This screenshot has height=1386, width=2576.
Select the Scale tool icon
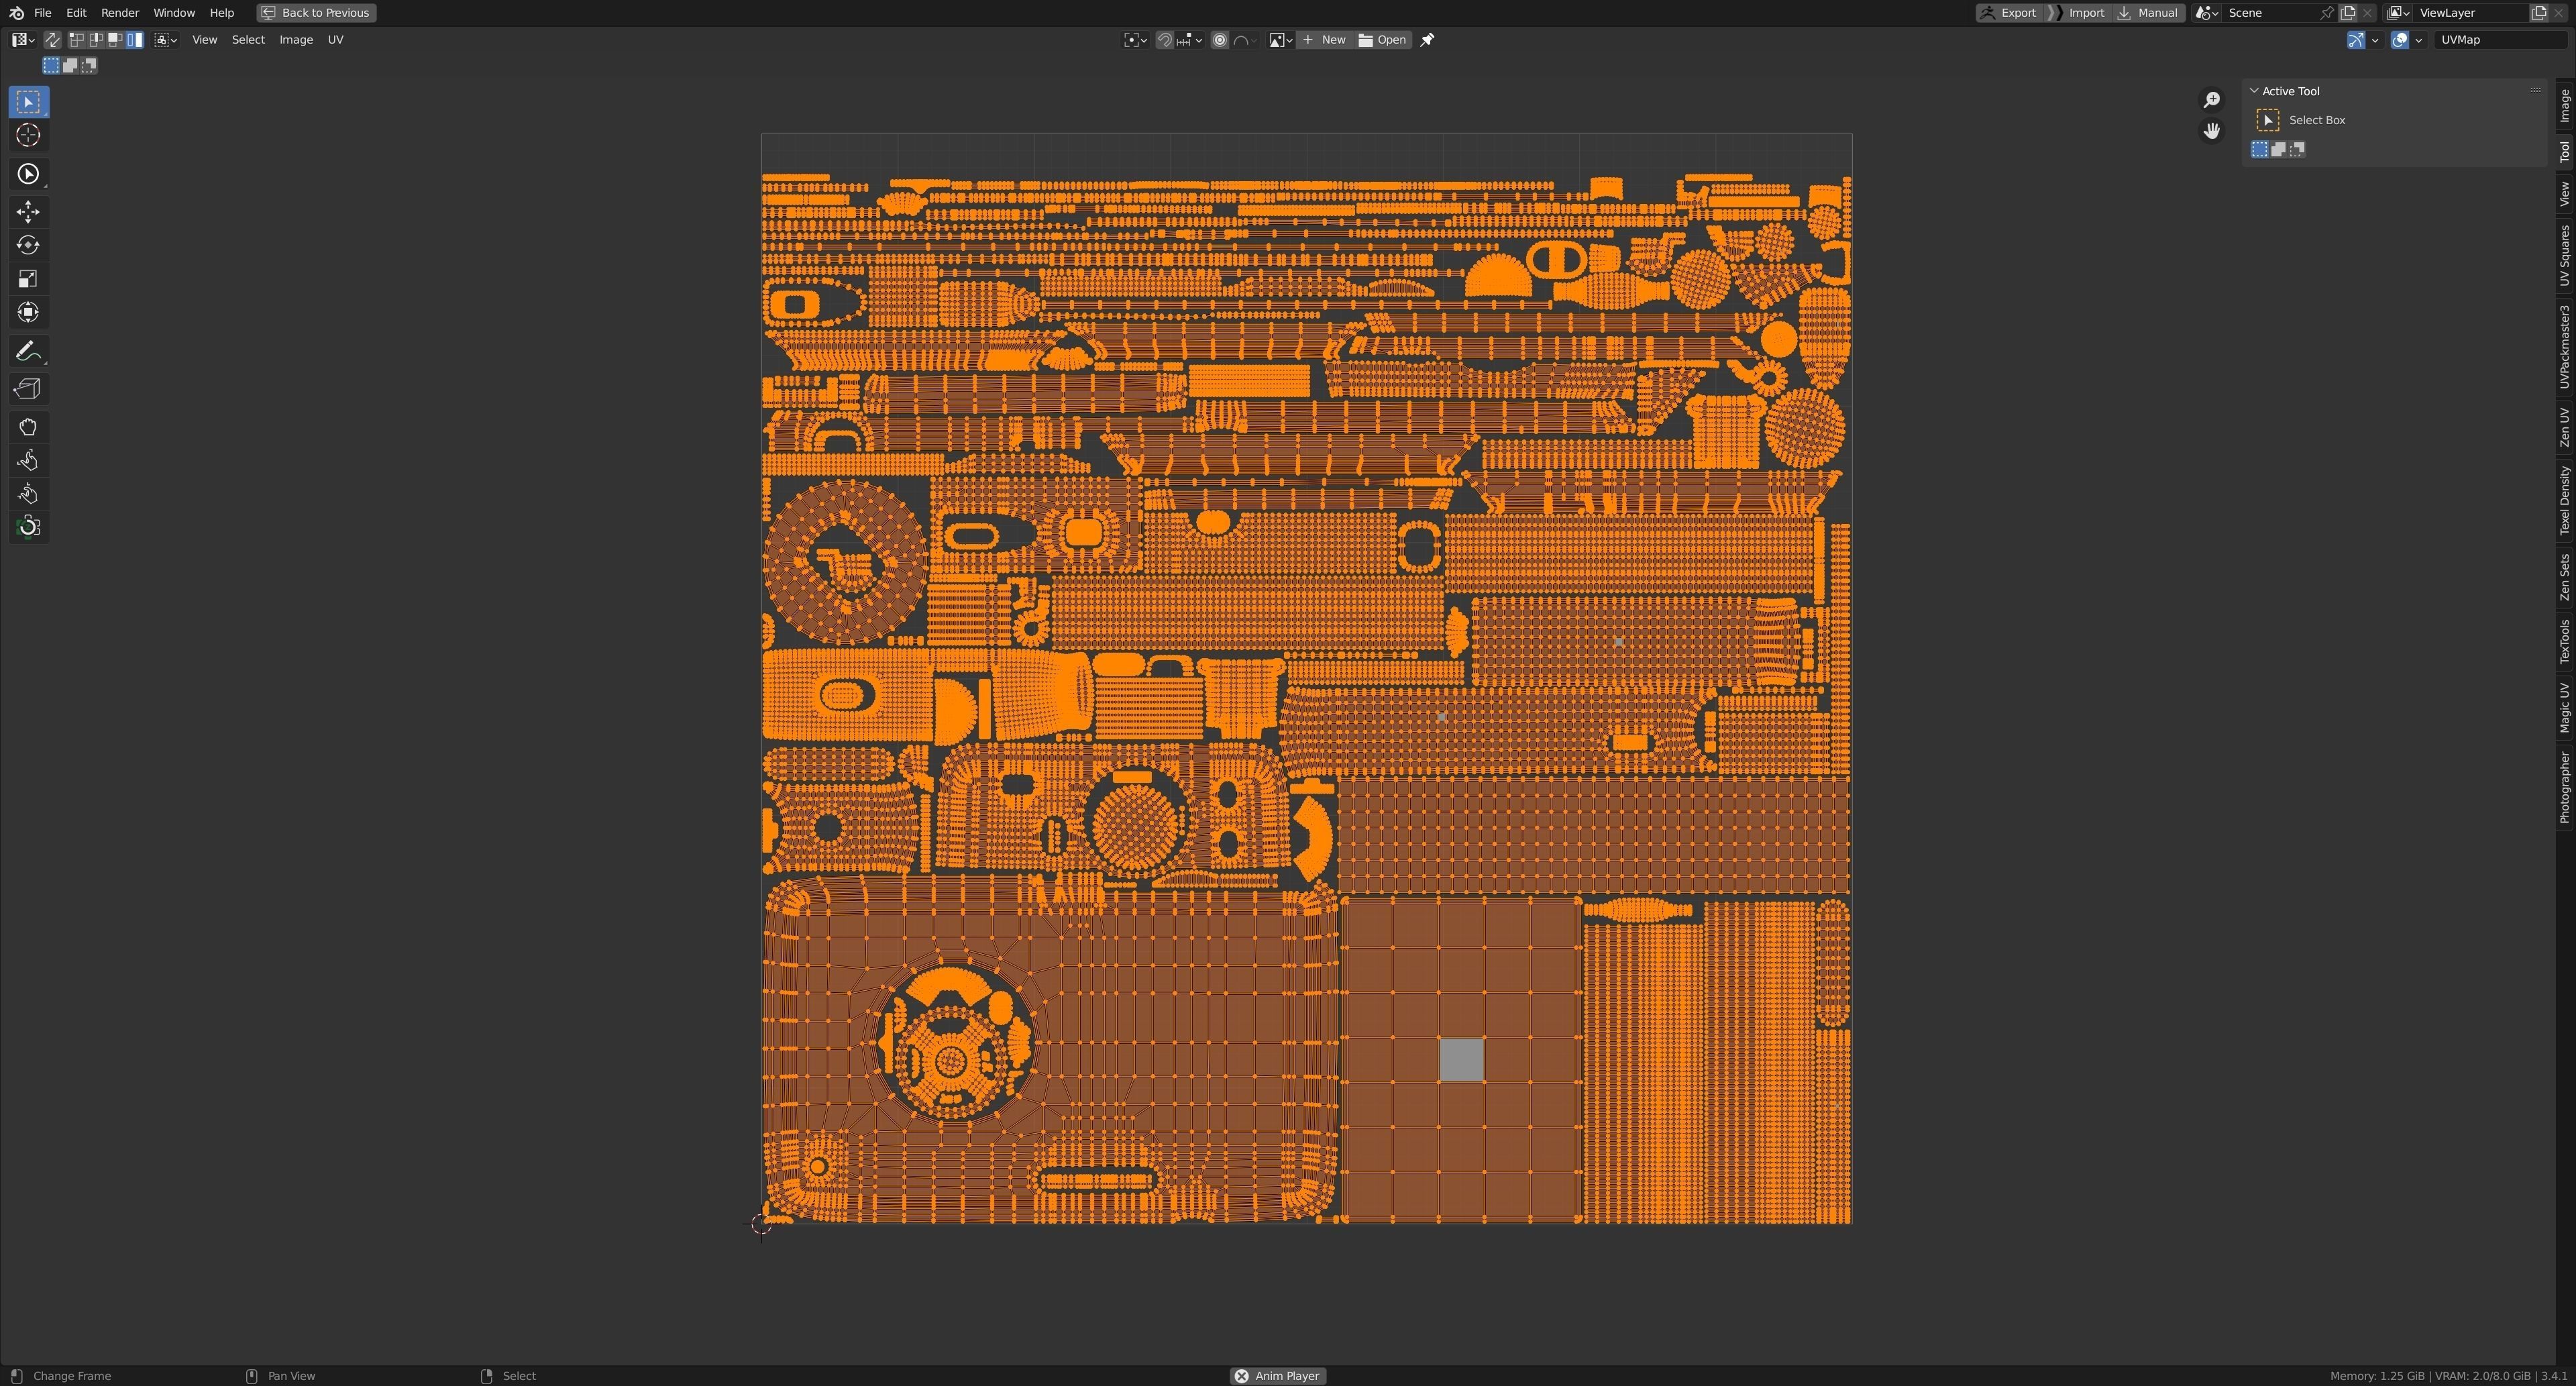point(28,279)
